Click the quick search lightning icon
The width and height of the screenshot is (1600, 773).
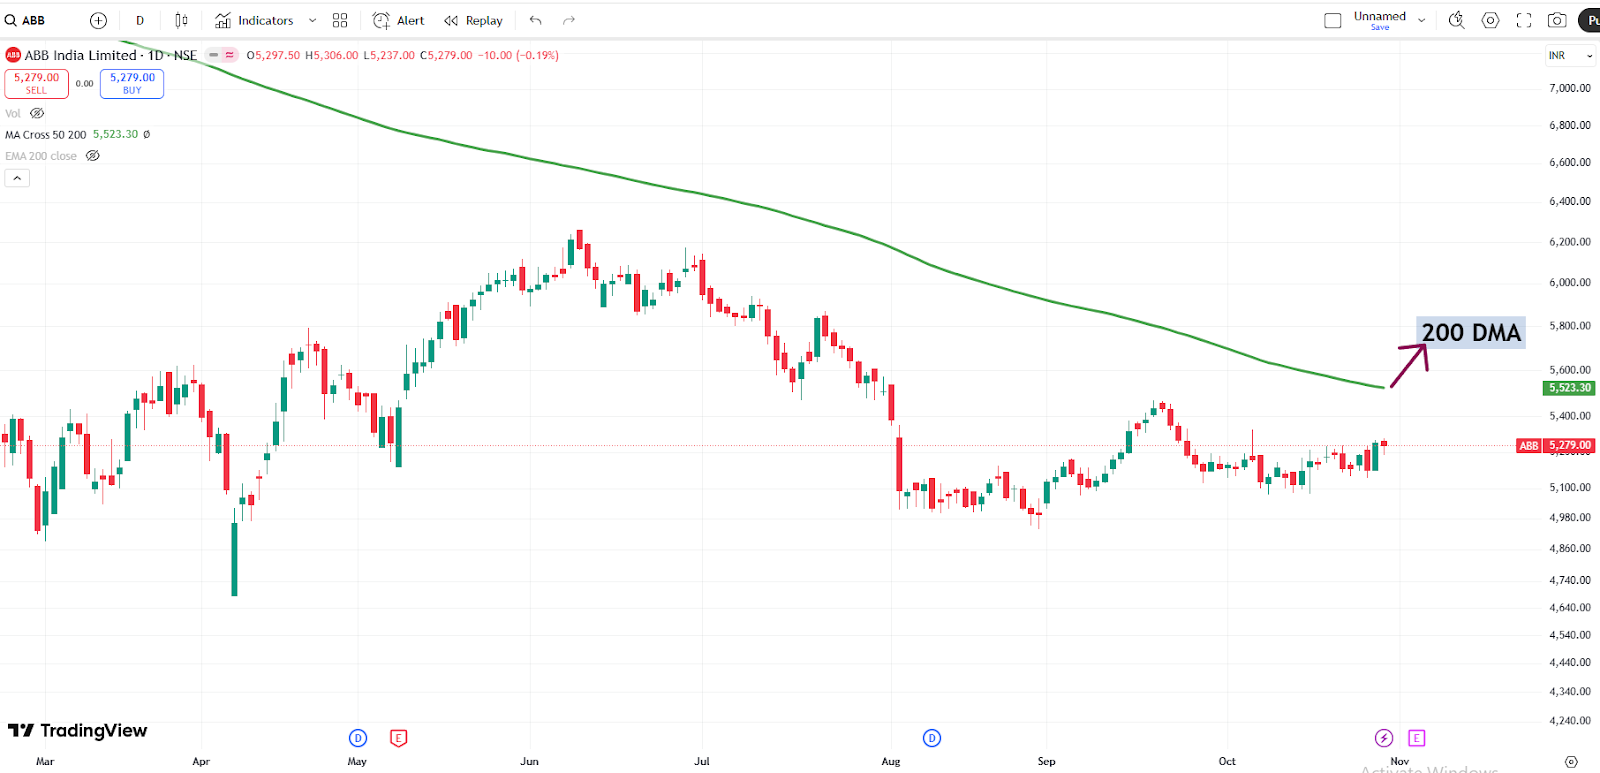coord(1456,20)
